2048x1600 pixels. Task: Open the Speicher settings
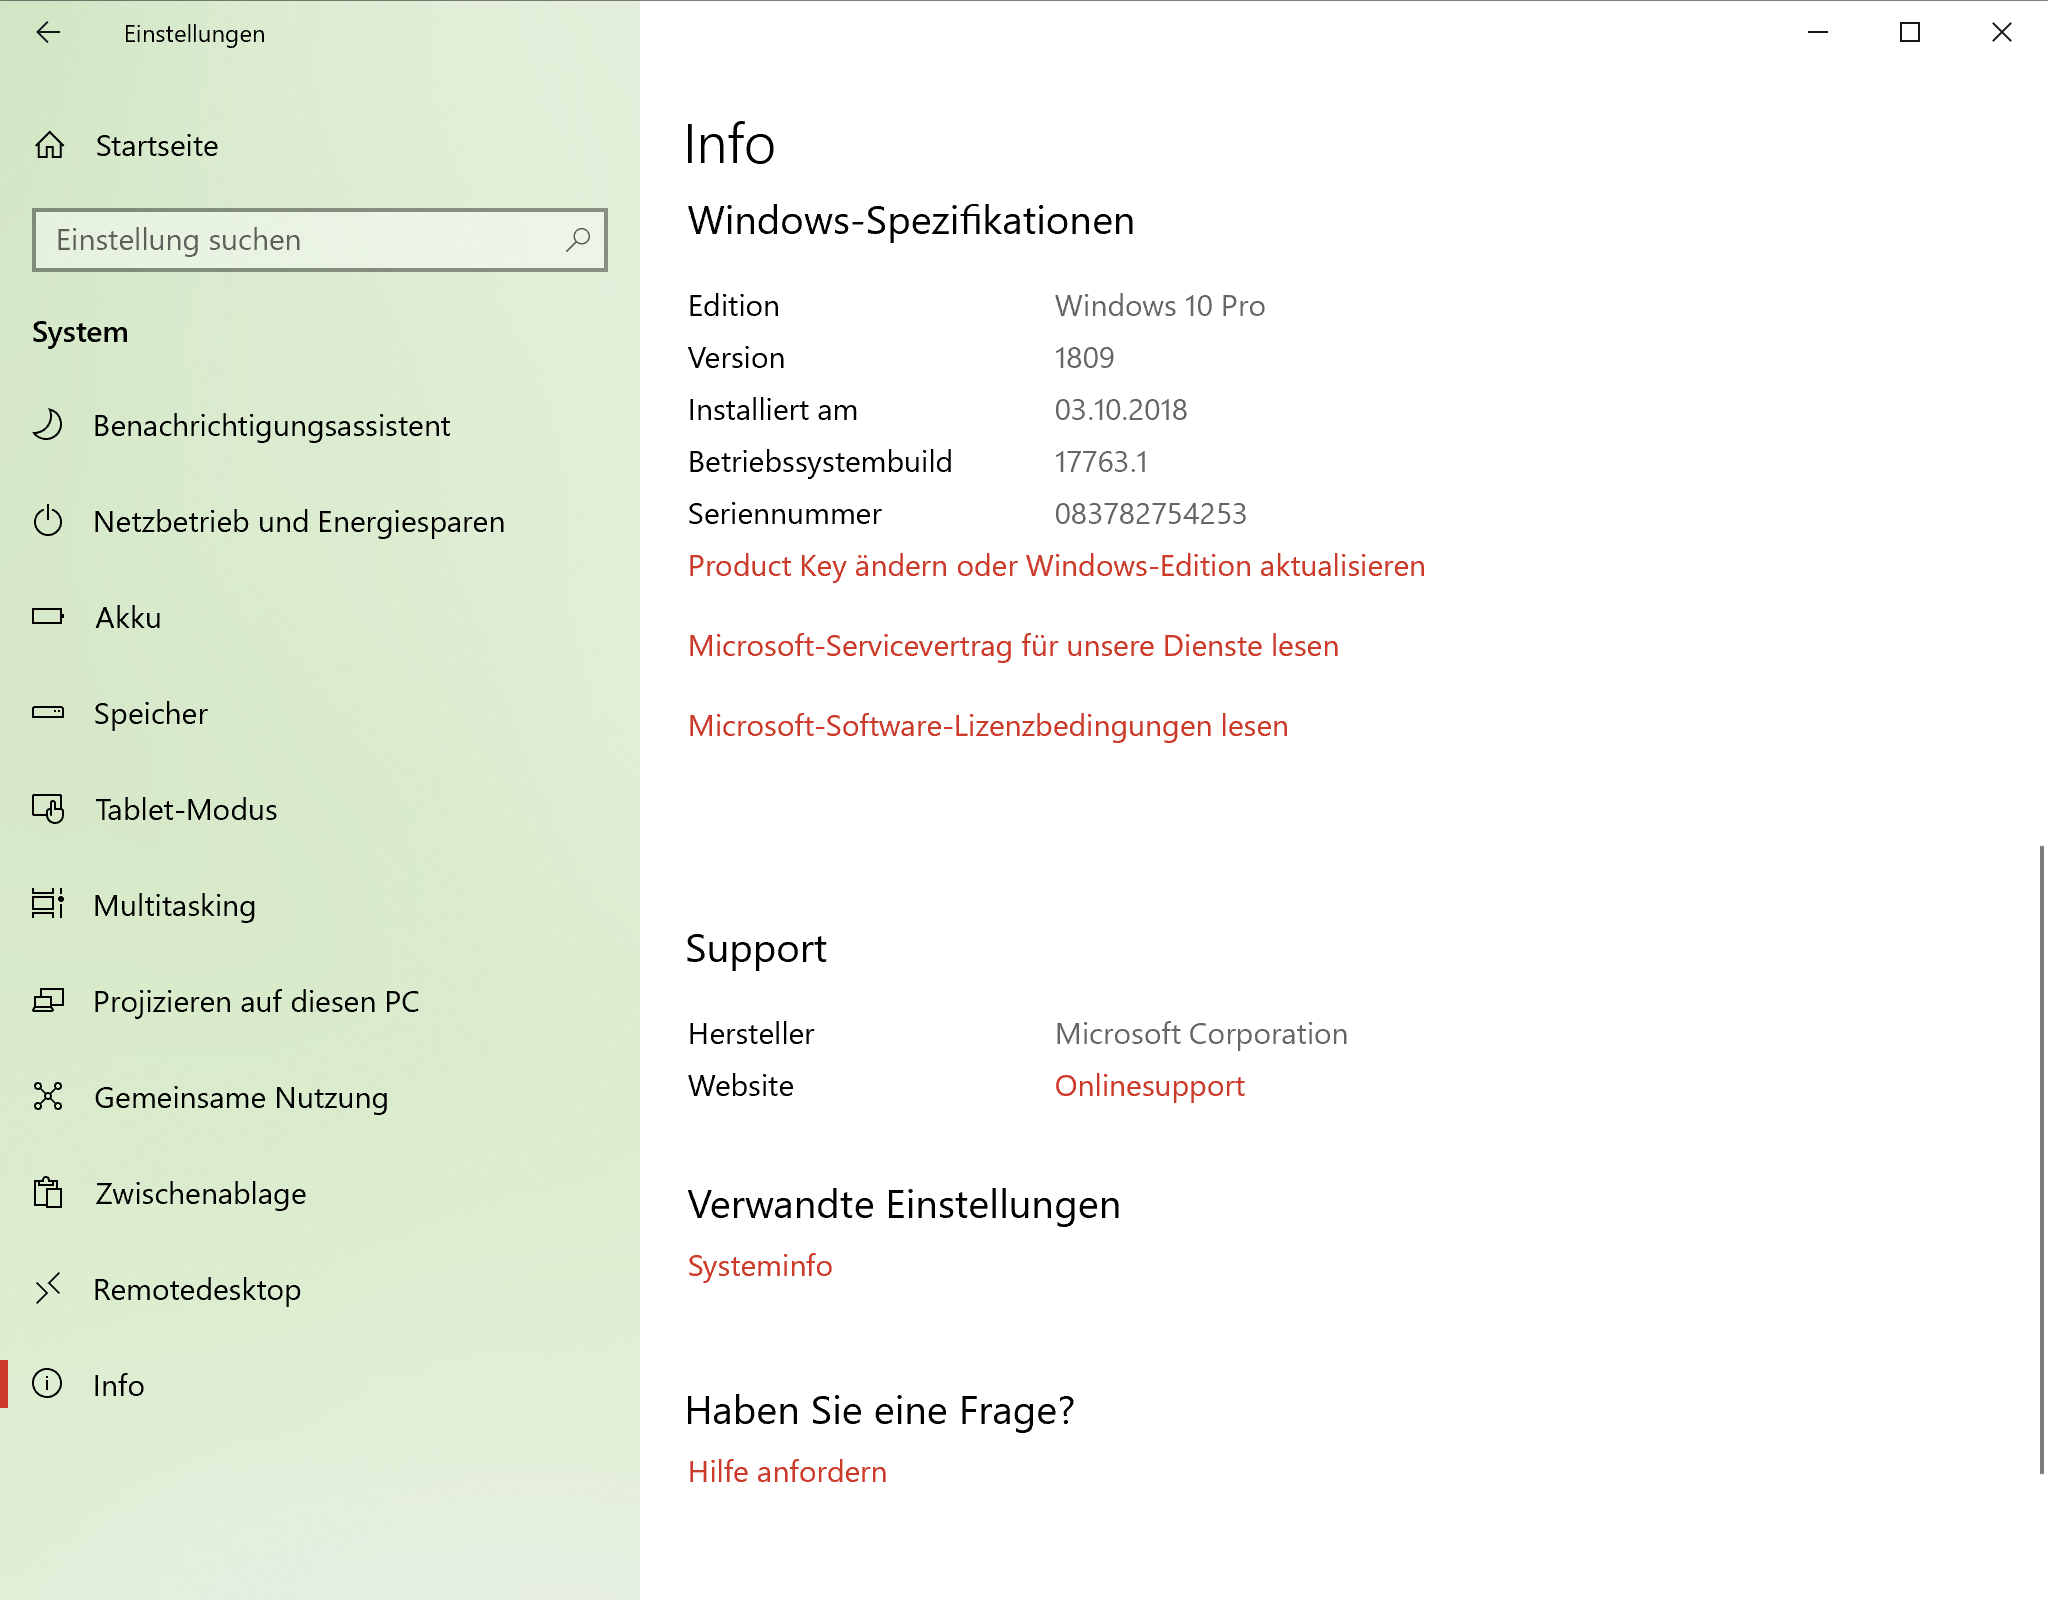320,713
